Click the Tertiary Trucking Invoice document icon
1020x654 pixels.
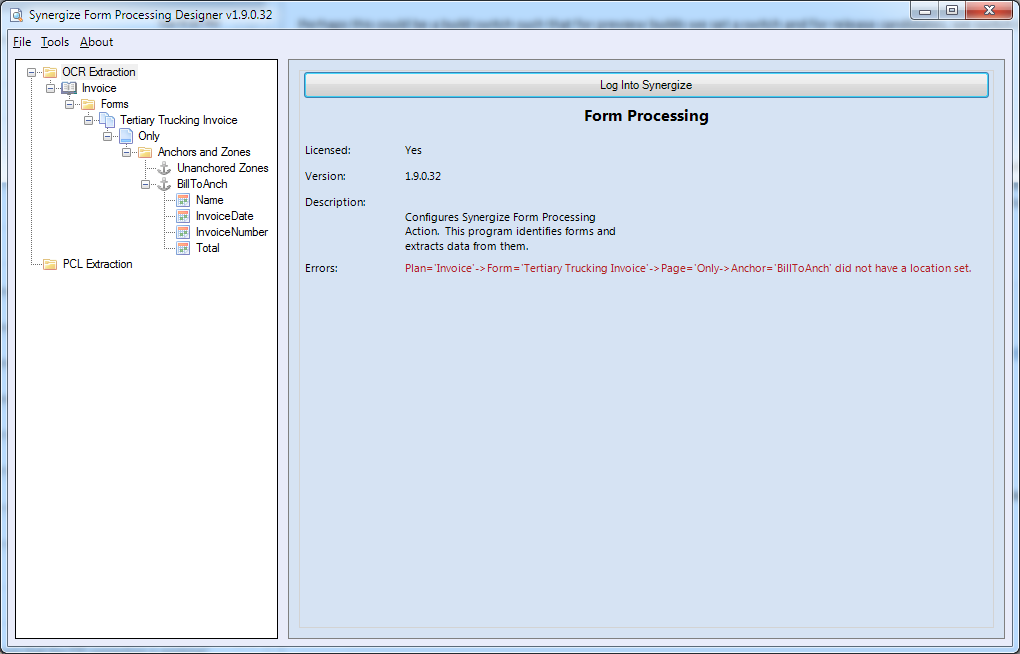click(107, 120)
